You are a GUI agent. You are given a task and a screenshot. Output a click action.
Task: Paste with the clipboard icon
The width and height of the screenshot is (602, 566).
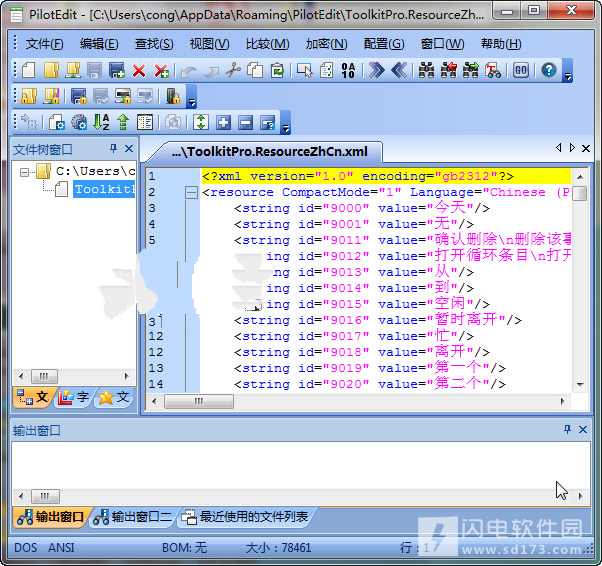pos(277,71)
